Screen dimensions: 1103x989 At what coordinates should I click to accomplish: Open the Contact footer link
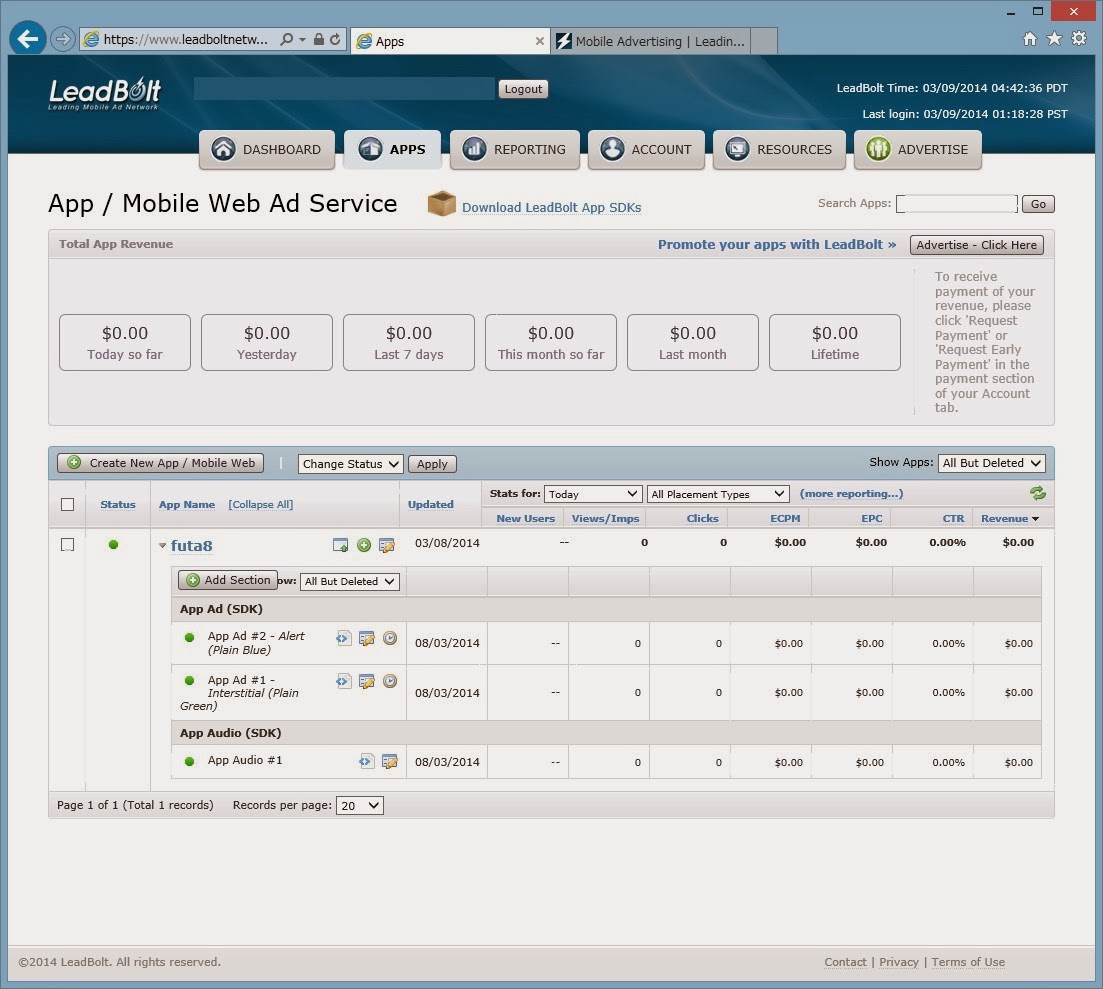pyautogui.click(x=845, y=962)
